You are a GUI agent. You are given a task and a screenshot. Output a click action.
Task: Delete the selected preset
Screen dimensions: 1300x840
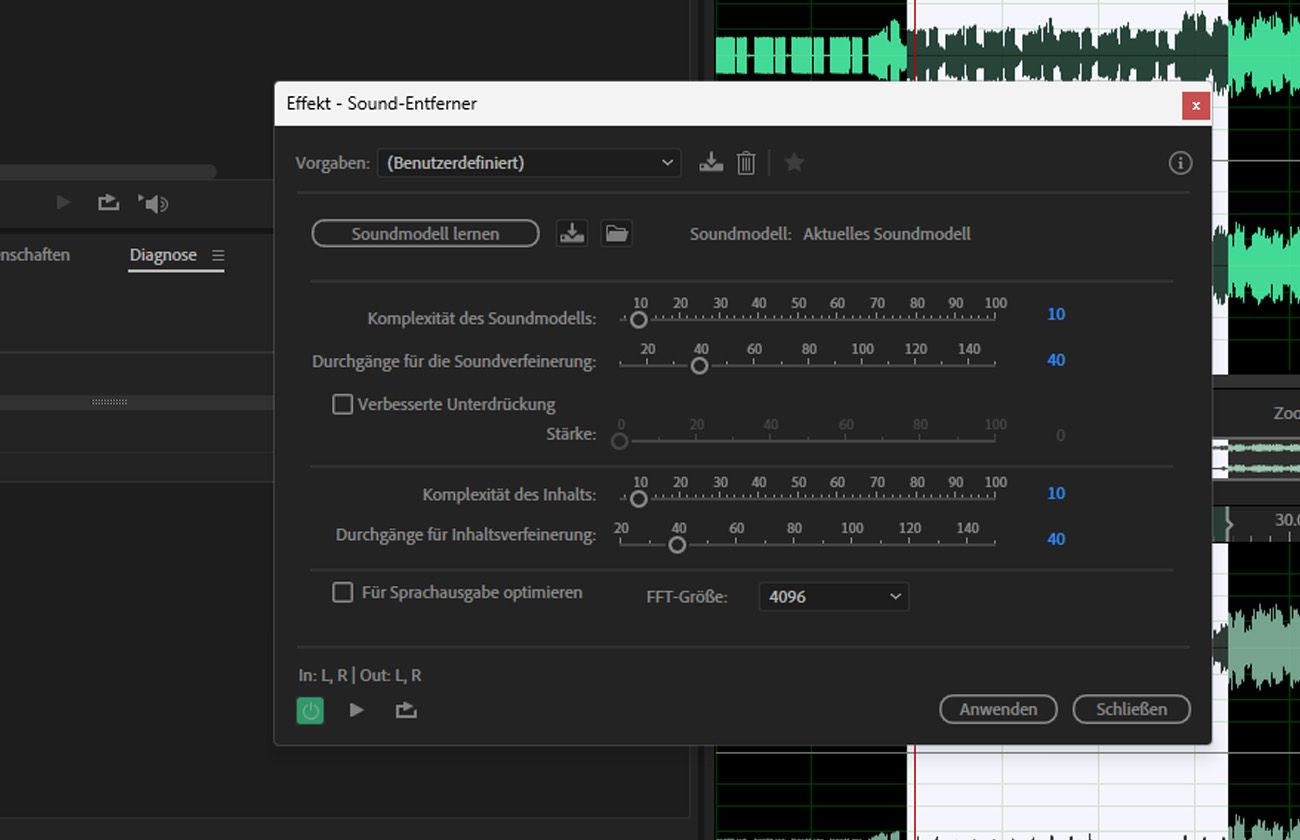click(745, 162)
